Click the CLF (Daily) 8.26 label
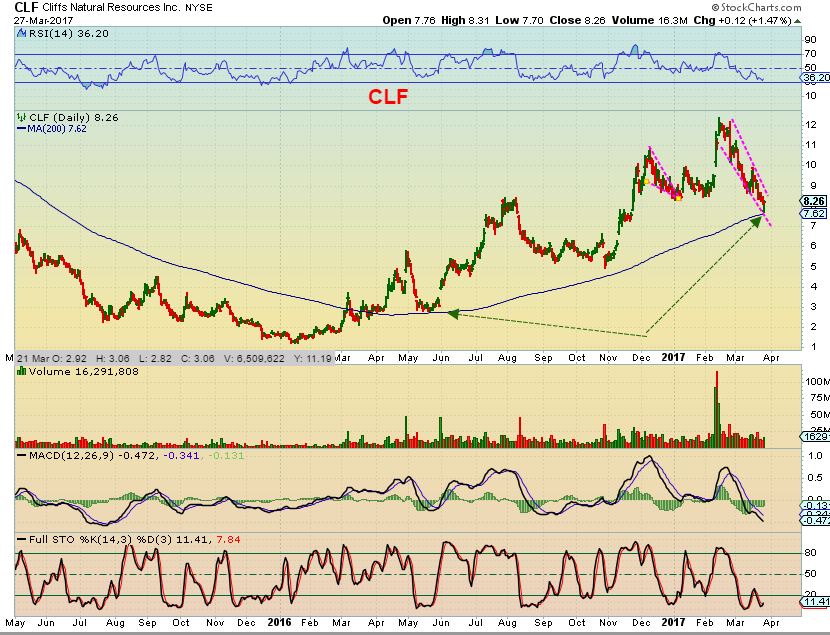Viewport: 830px width, 635px height. tap(74, 117)
